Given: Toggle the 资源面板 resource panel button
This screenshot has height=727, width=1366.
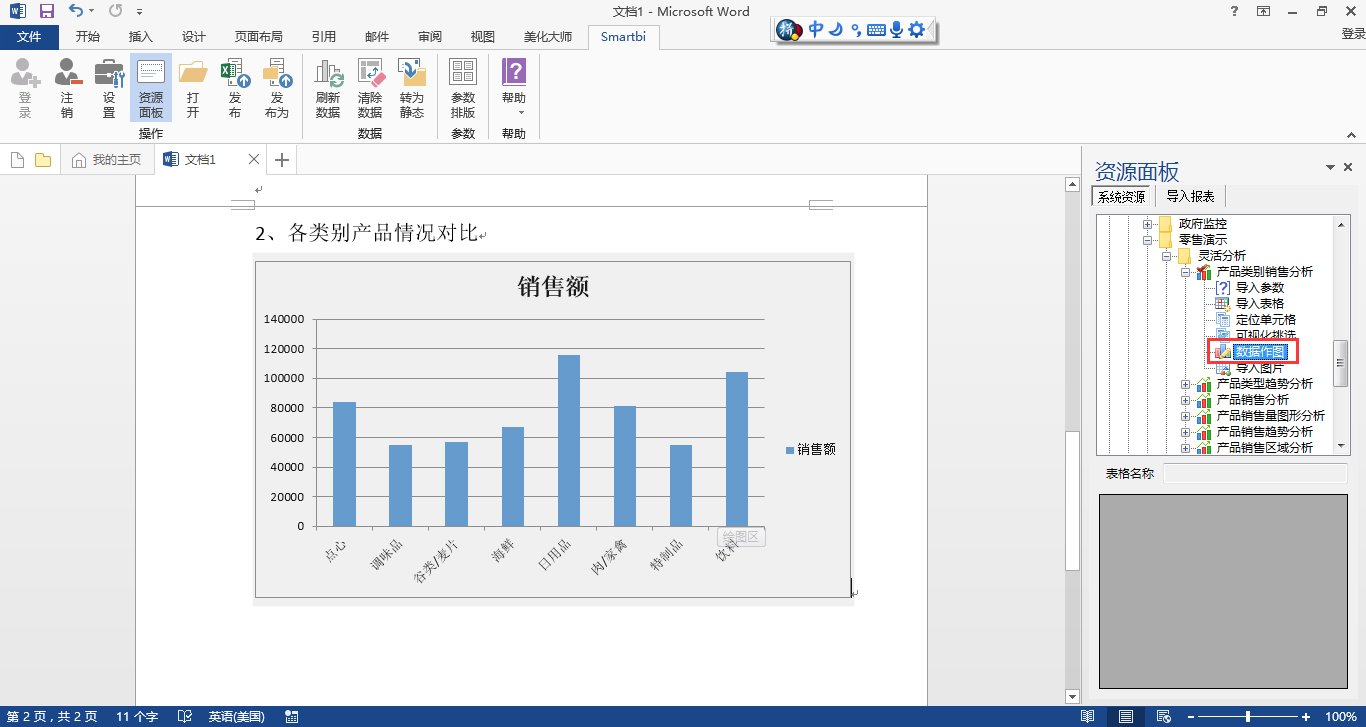Looking at the screenshot, I should point(151,88).
